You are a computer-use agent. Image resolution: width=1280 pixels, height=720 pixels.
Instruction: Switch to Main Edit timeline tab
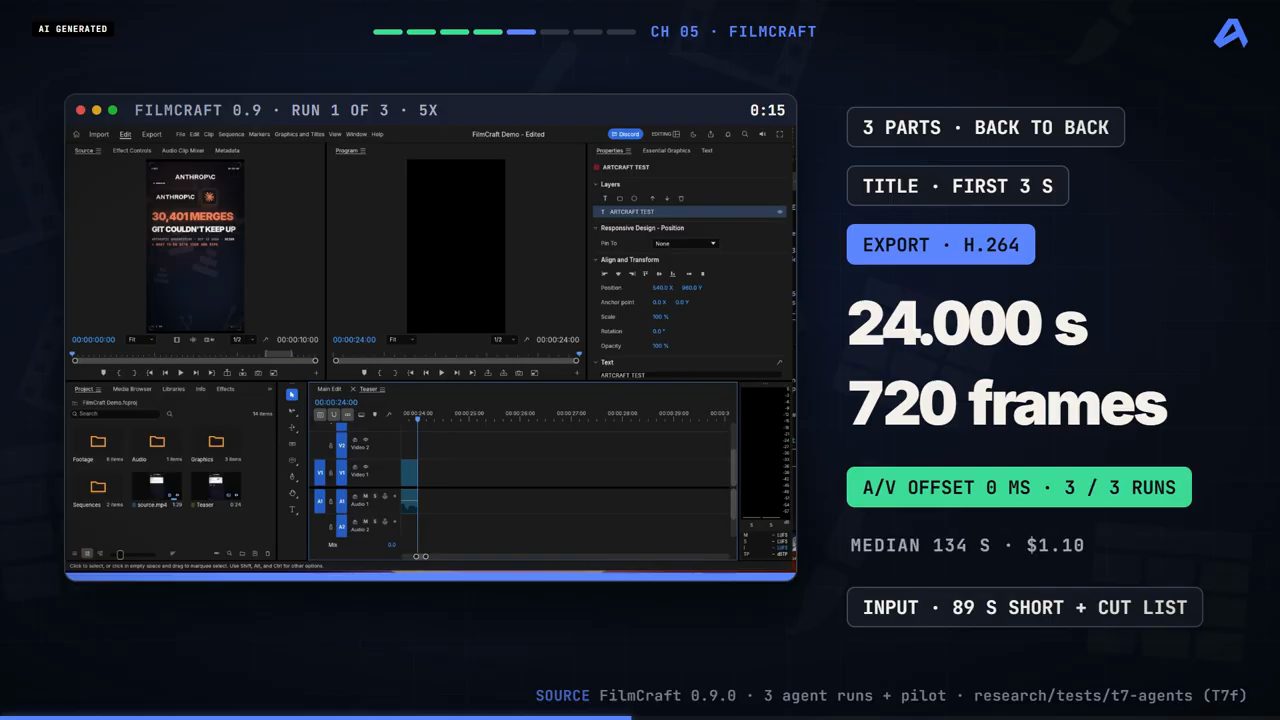pyautogui.click(x=329, y=389)
